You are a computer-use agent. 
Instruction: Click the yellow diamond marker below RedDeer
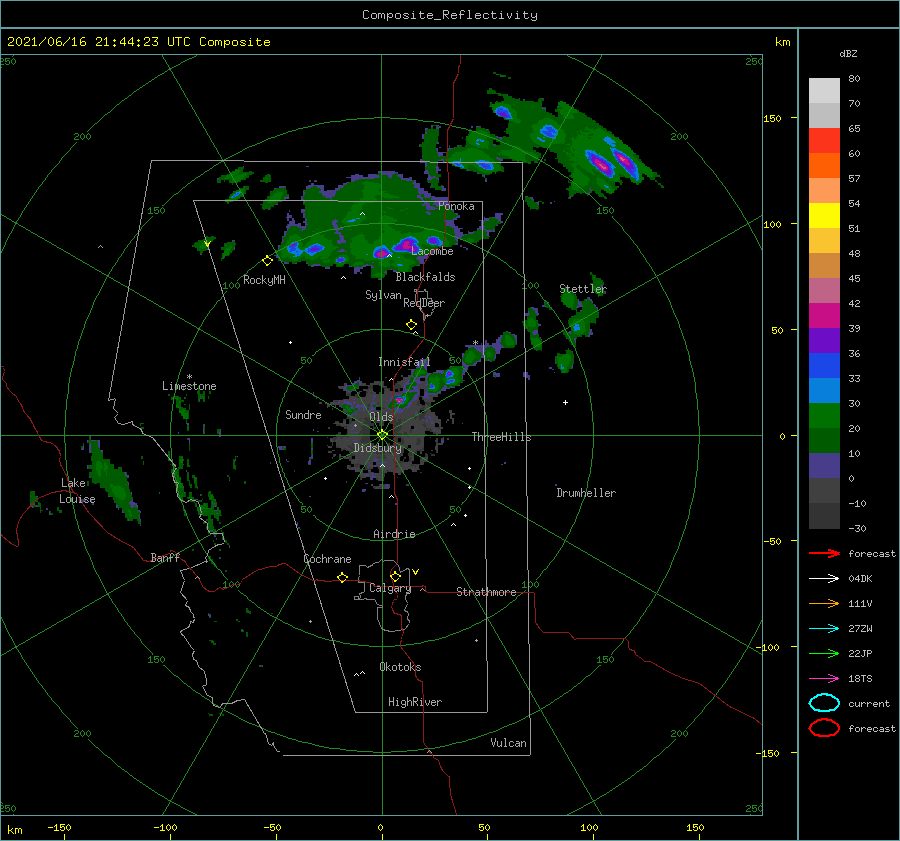[x=411, y=325]
